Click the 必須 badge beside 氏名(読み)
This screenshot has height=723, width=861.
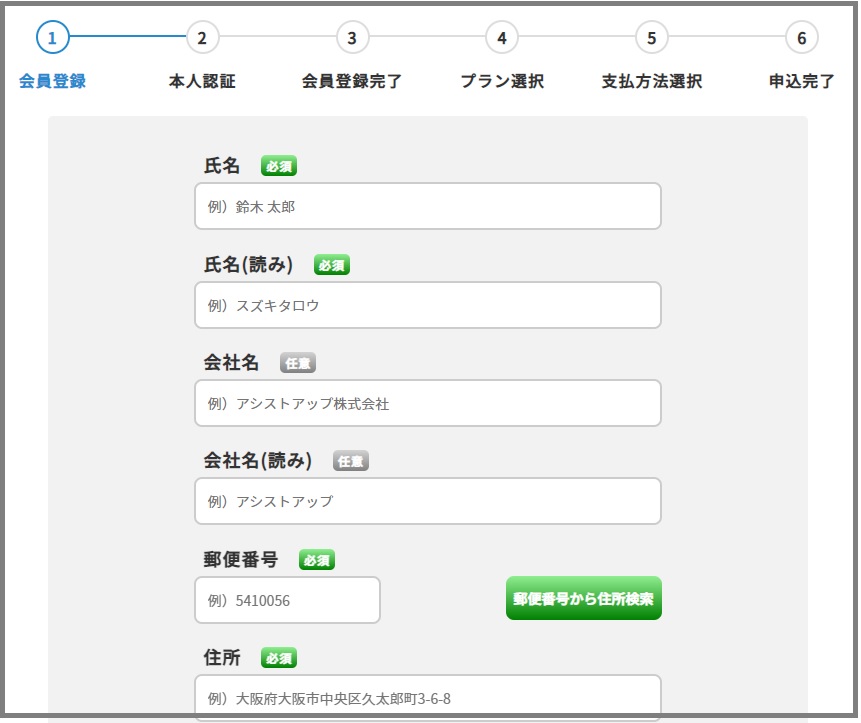332,265
